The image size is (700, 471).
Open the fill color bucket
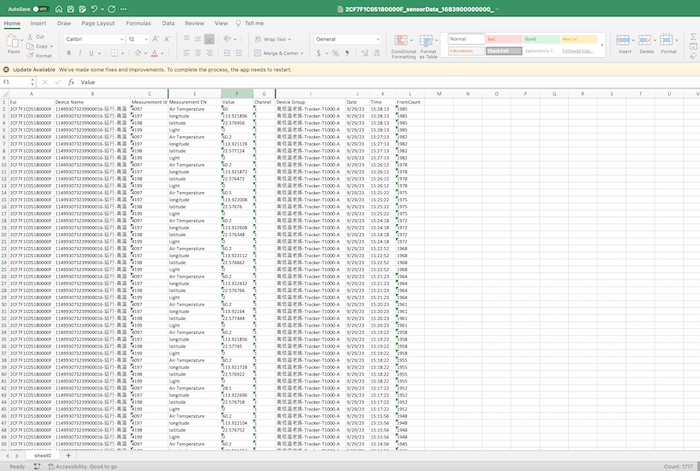(x=136, y=53)
